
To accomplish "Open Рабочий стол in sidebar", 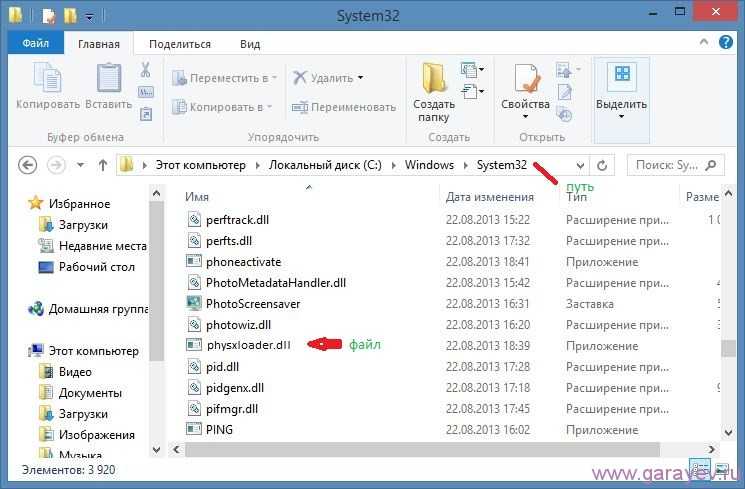I will point(96,267).
